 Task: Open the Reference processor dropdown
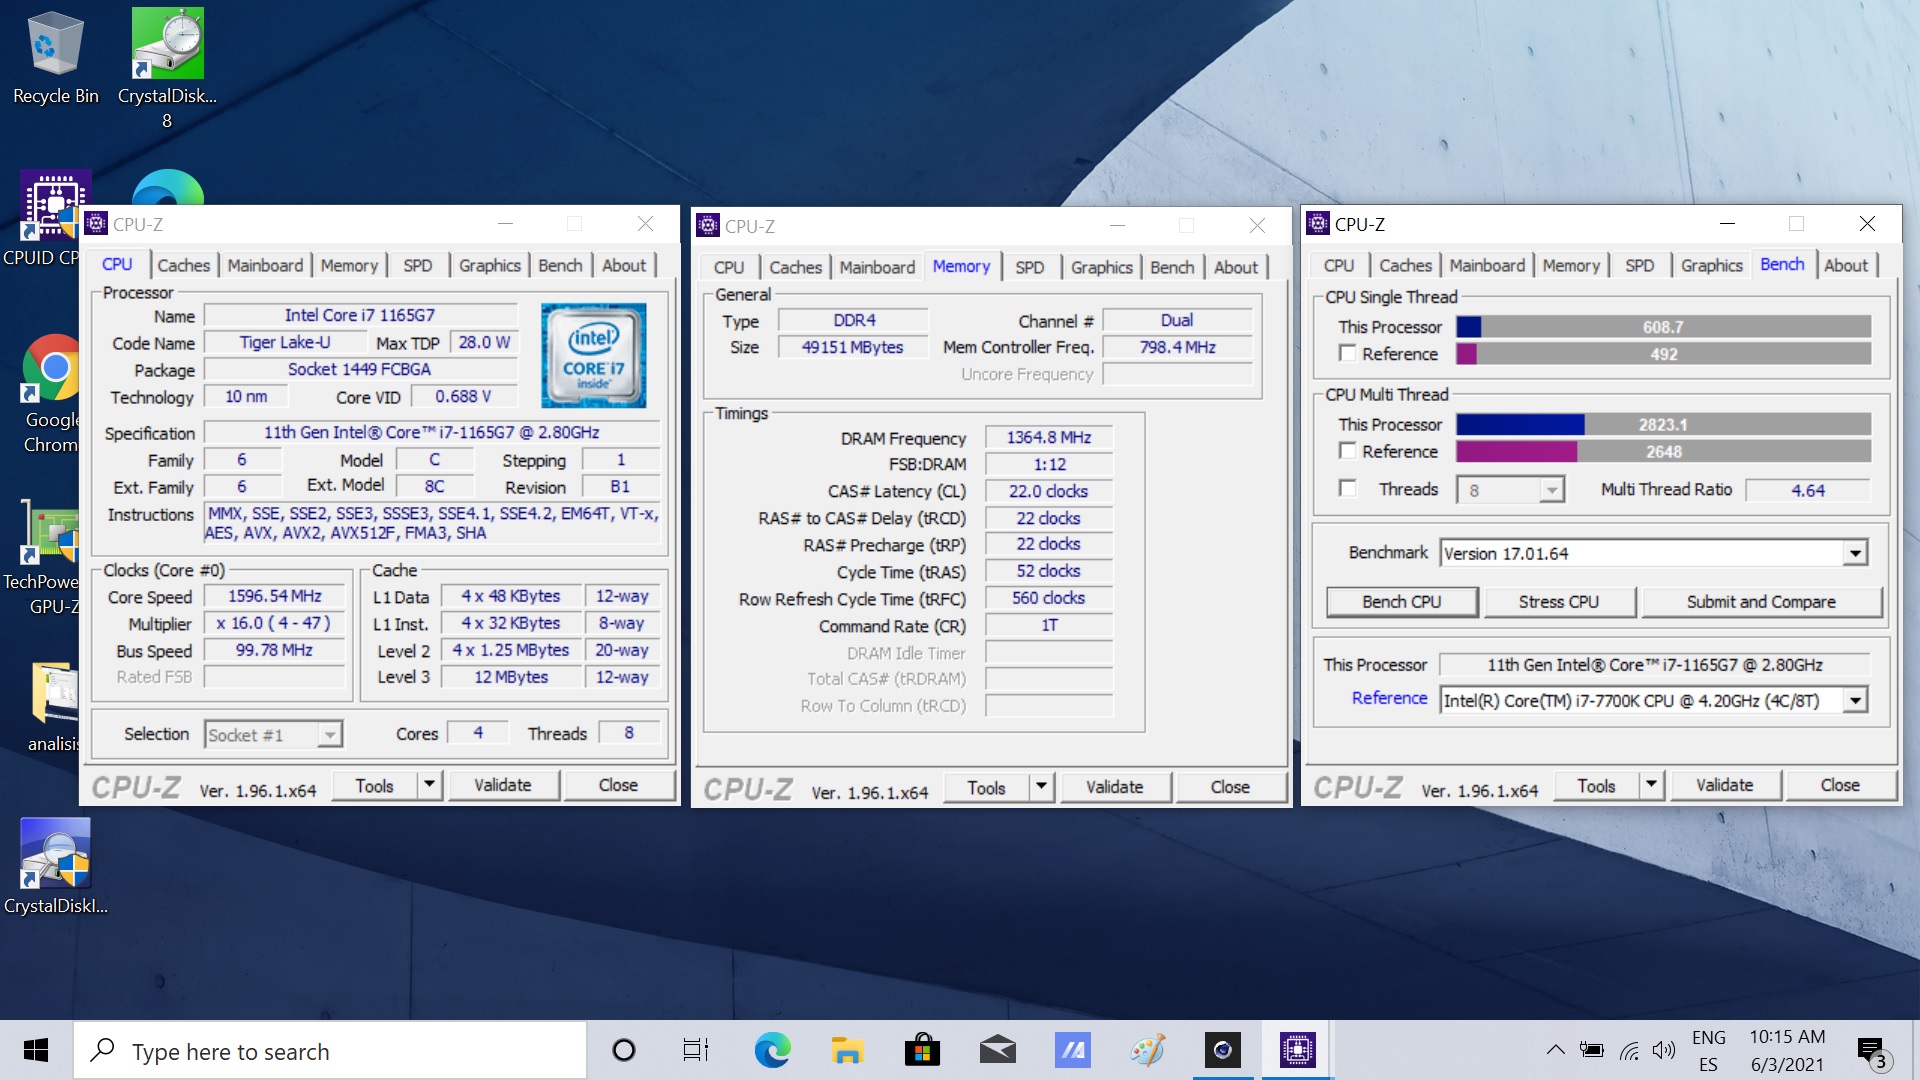1855,700
